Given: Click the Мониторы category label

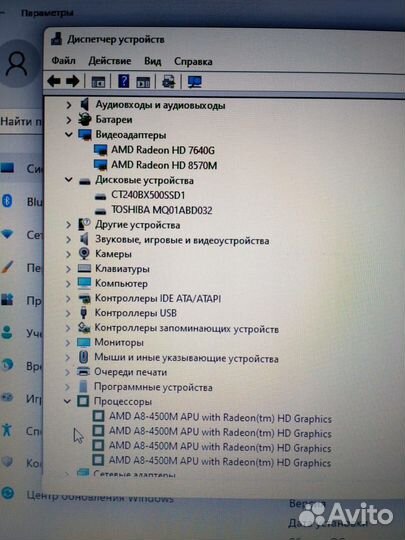Looking at the screenshot, I should 119,342.
